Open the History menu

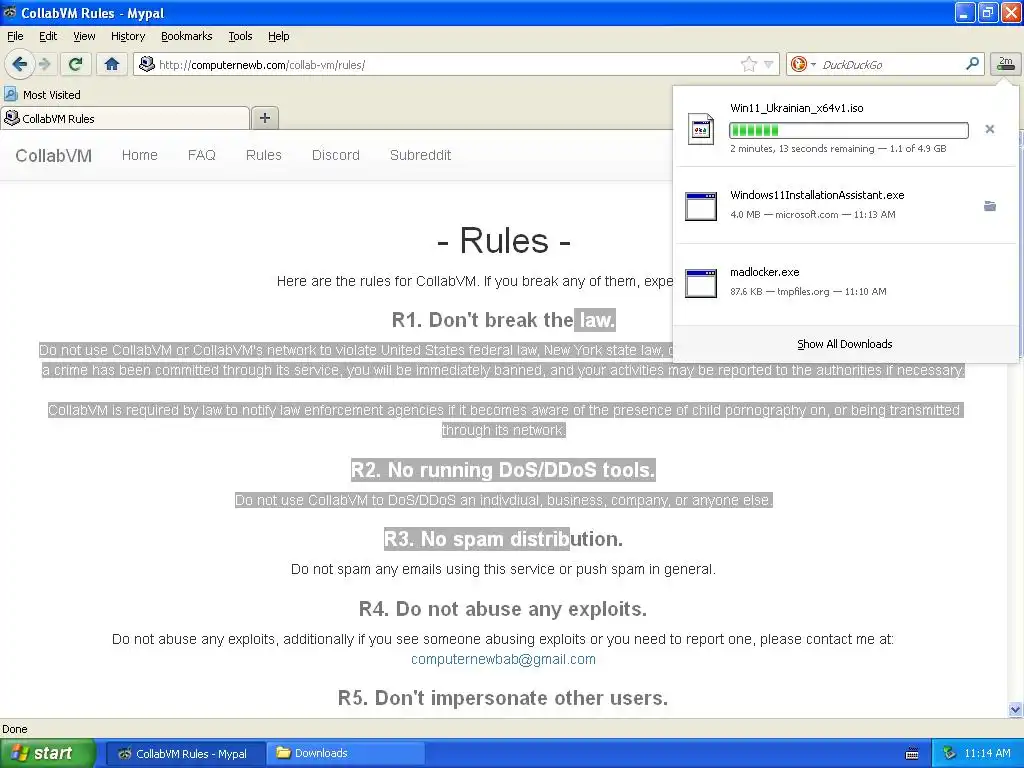128,36
